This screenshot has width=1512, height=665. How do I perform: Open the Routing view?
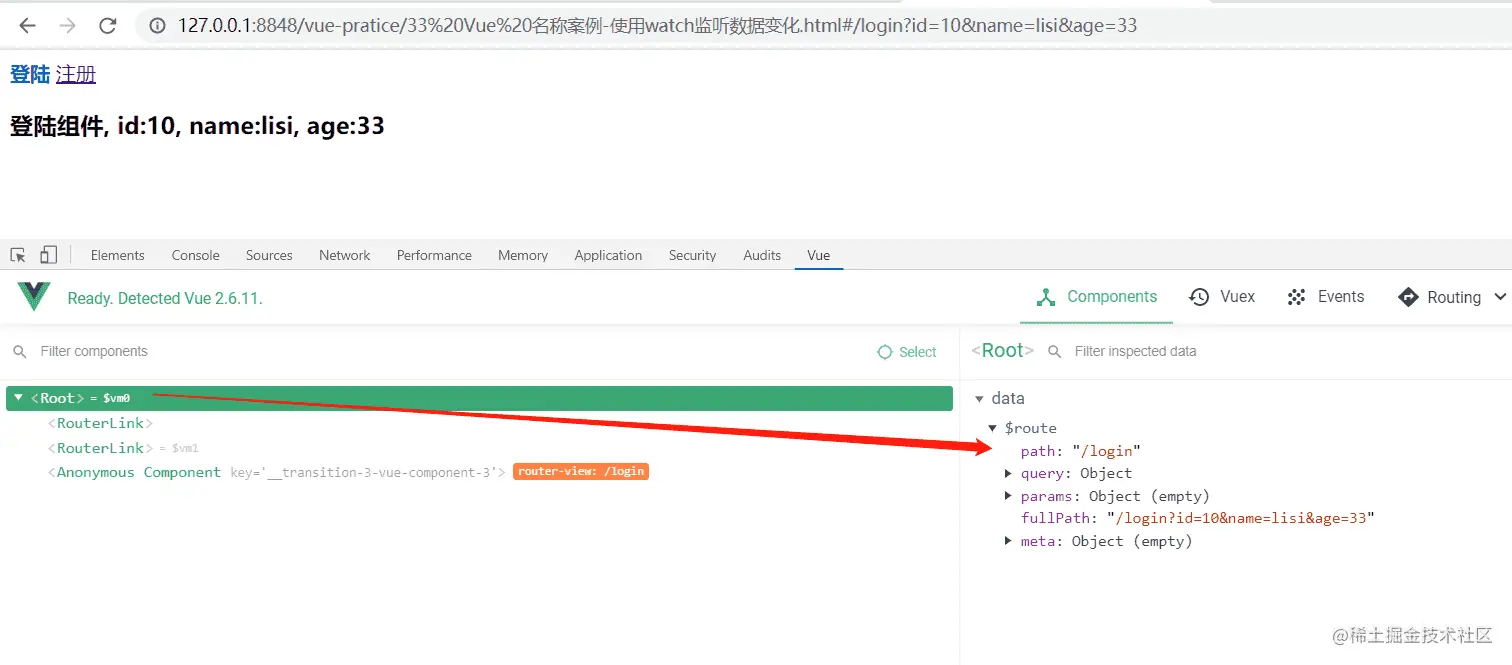pos(1439,297)
